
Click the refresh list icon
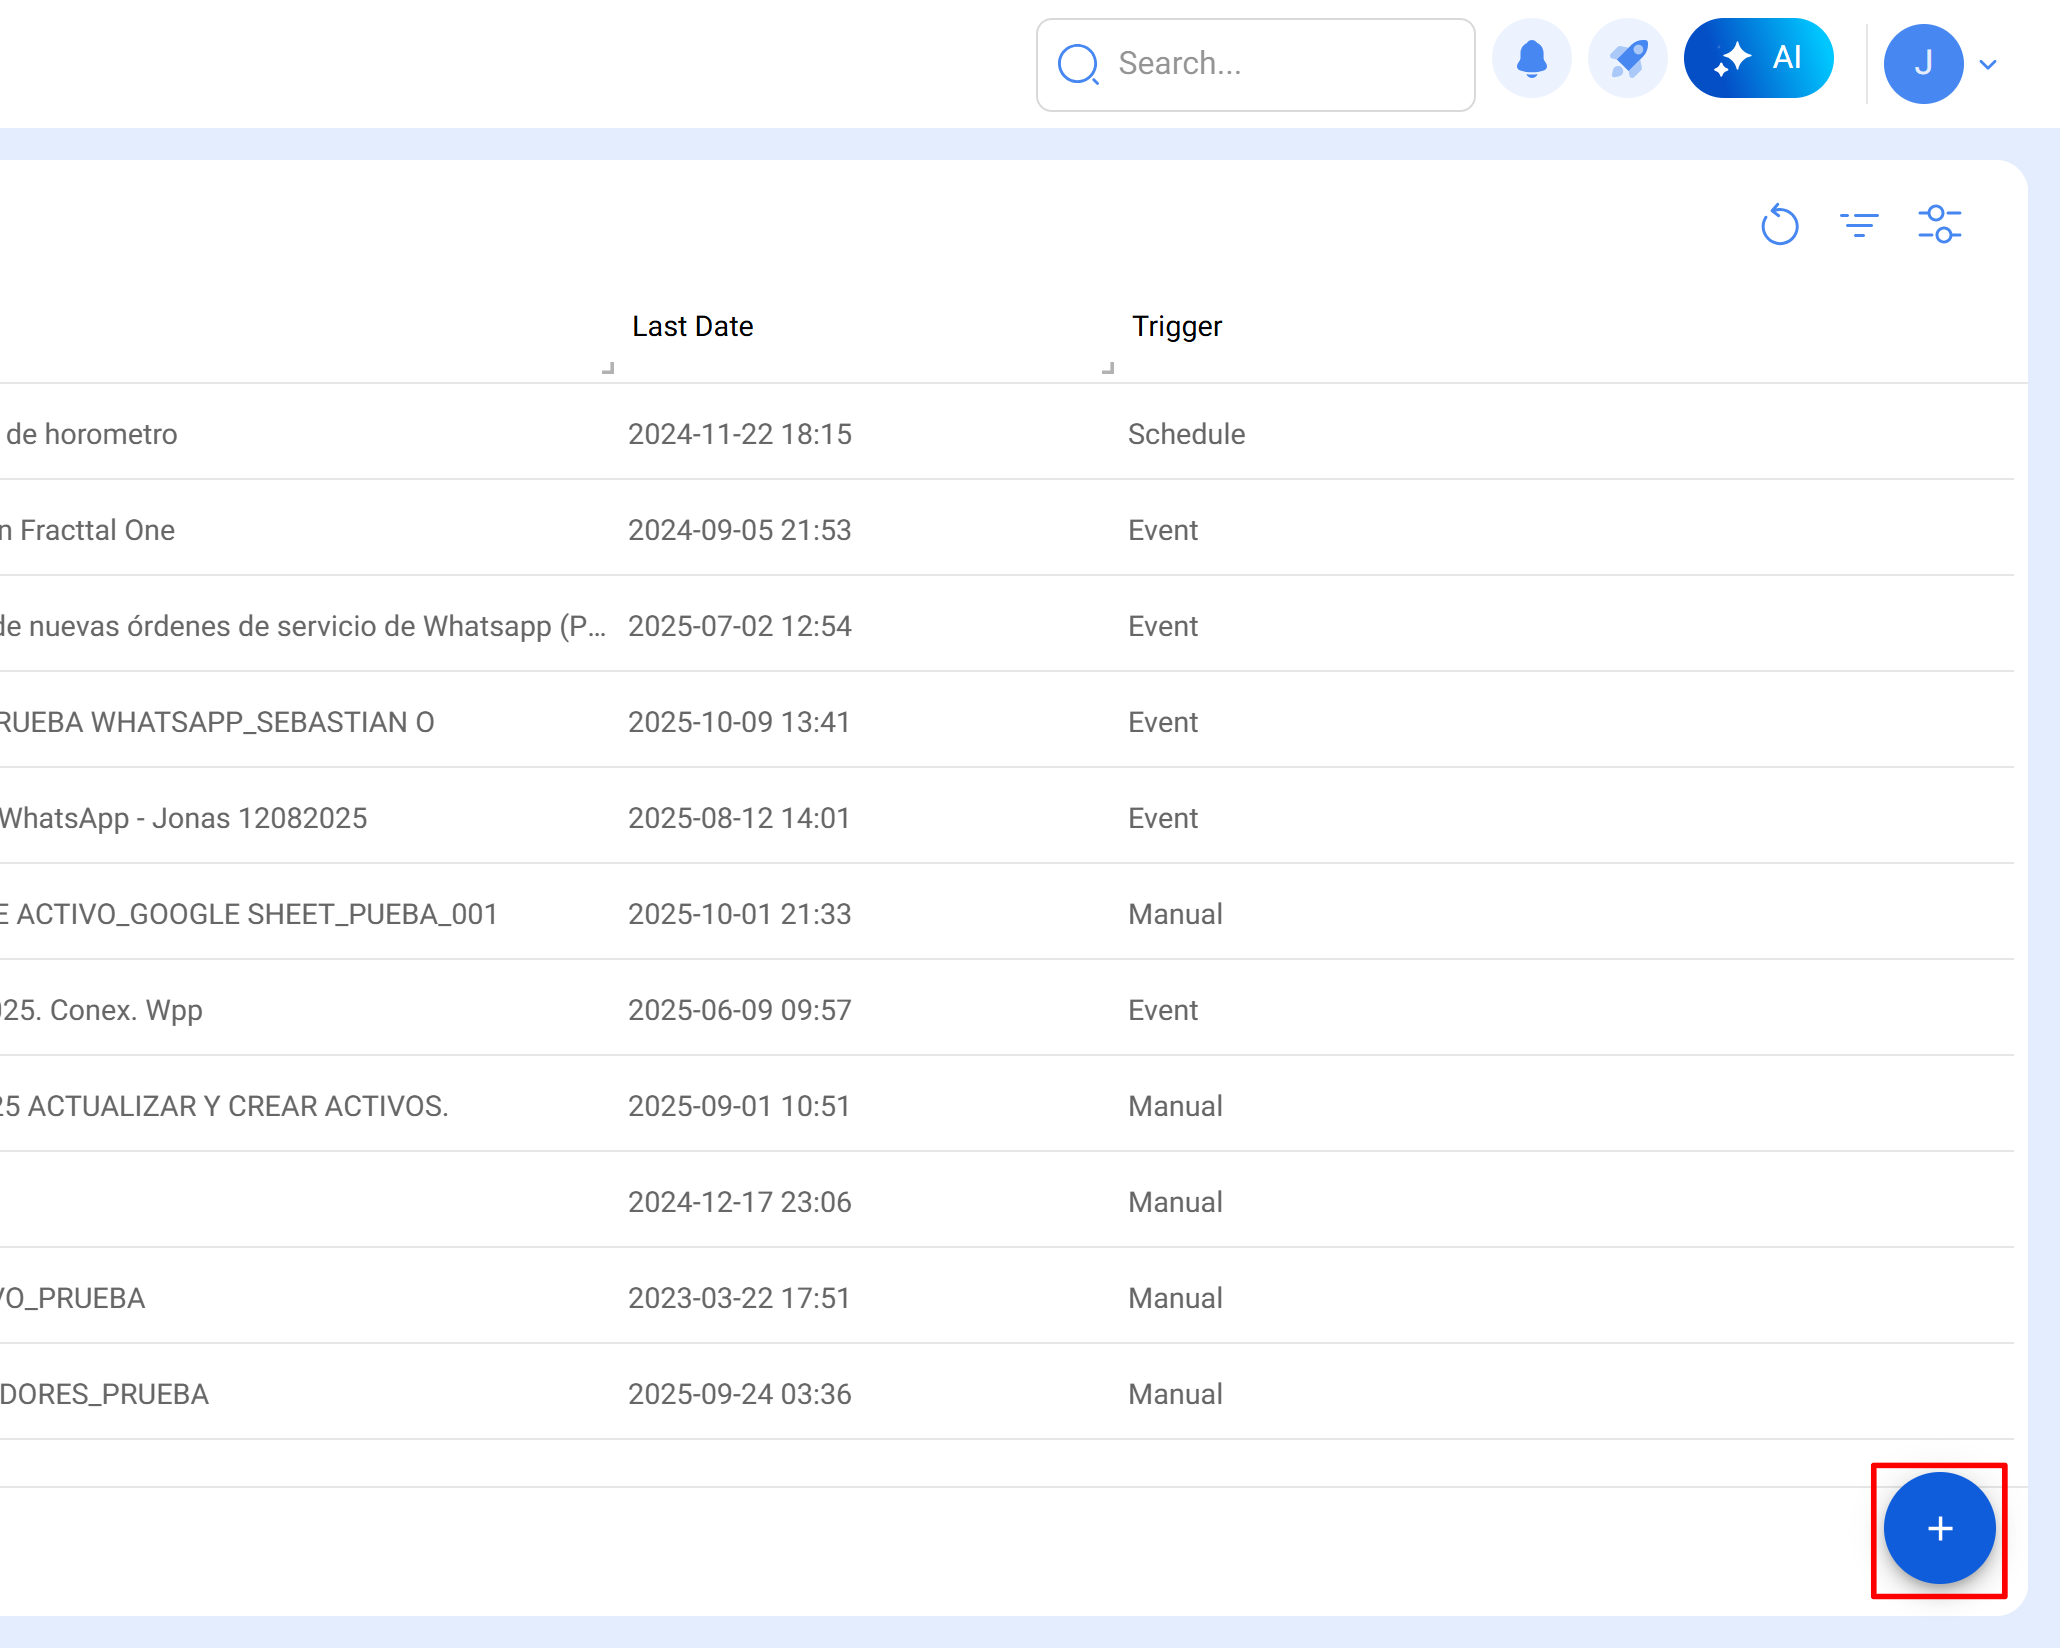(x=1779, y=224)
